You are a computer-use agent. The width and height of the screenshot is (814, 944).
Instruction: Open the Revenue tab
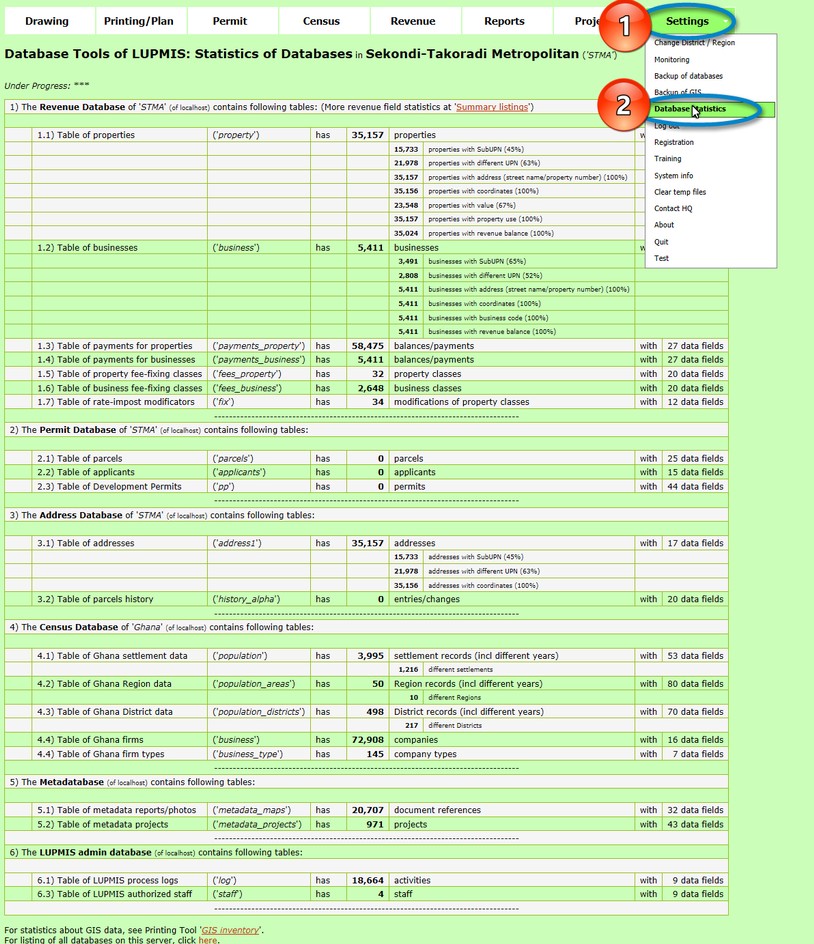(413, 21)
